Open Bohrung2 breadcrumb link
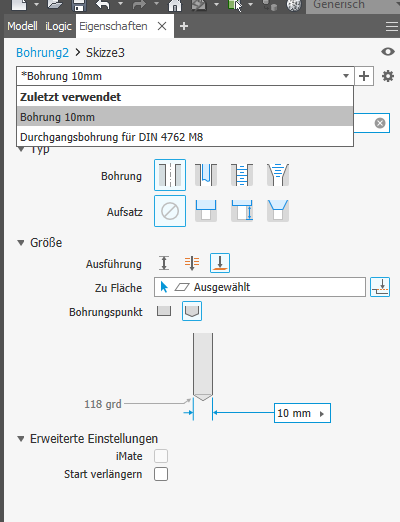 [x=42, y=53]
